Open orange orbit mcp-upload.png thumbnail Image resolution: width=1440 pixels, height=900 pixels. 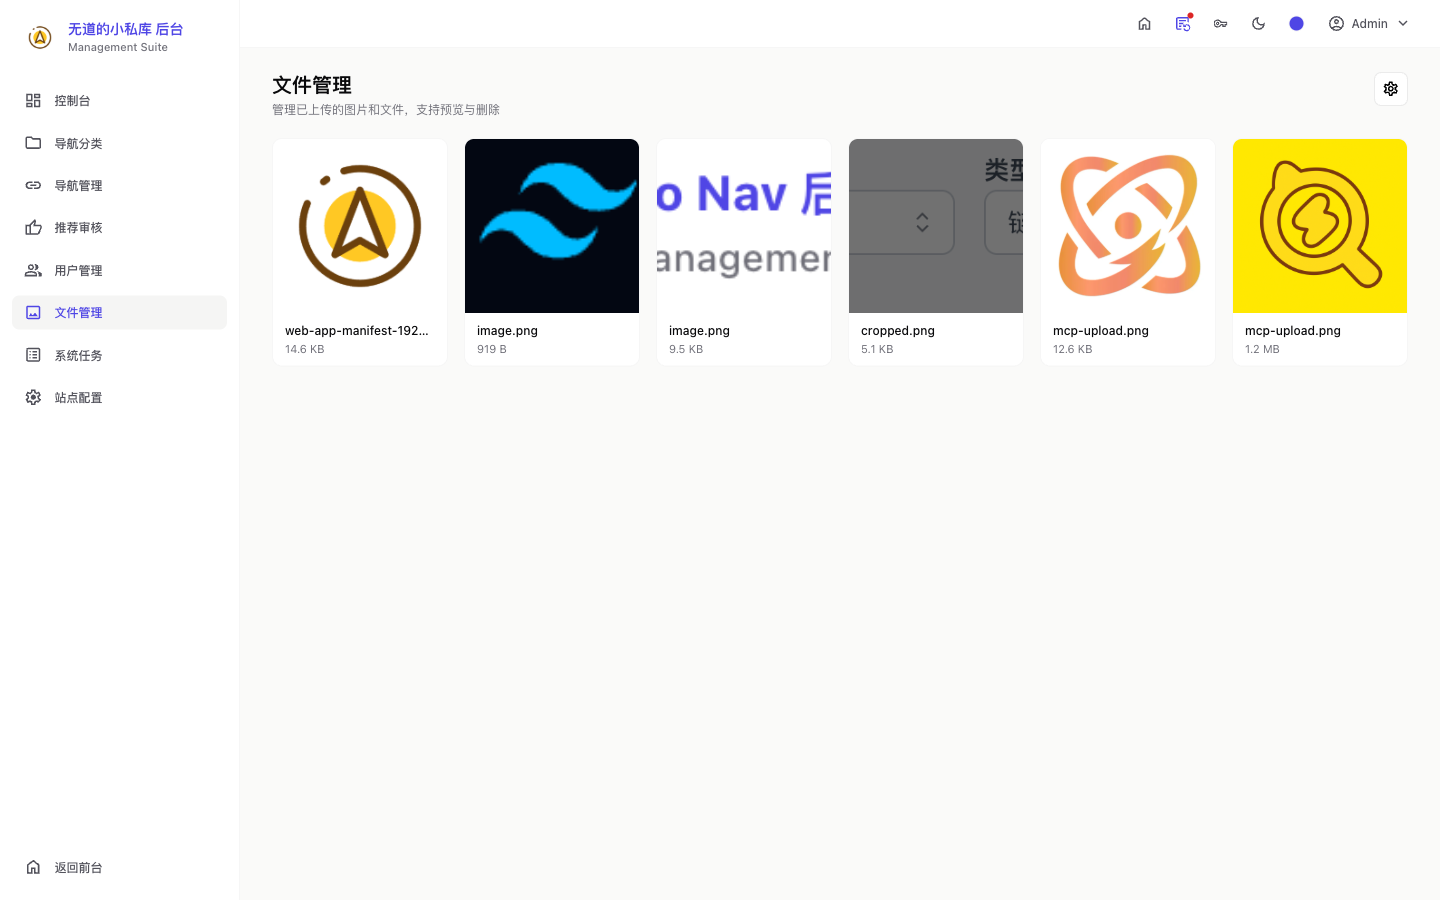tap(1128, 226)
